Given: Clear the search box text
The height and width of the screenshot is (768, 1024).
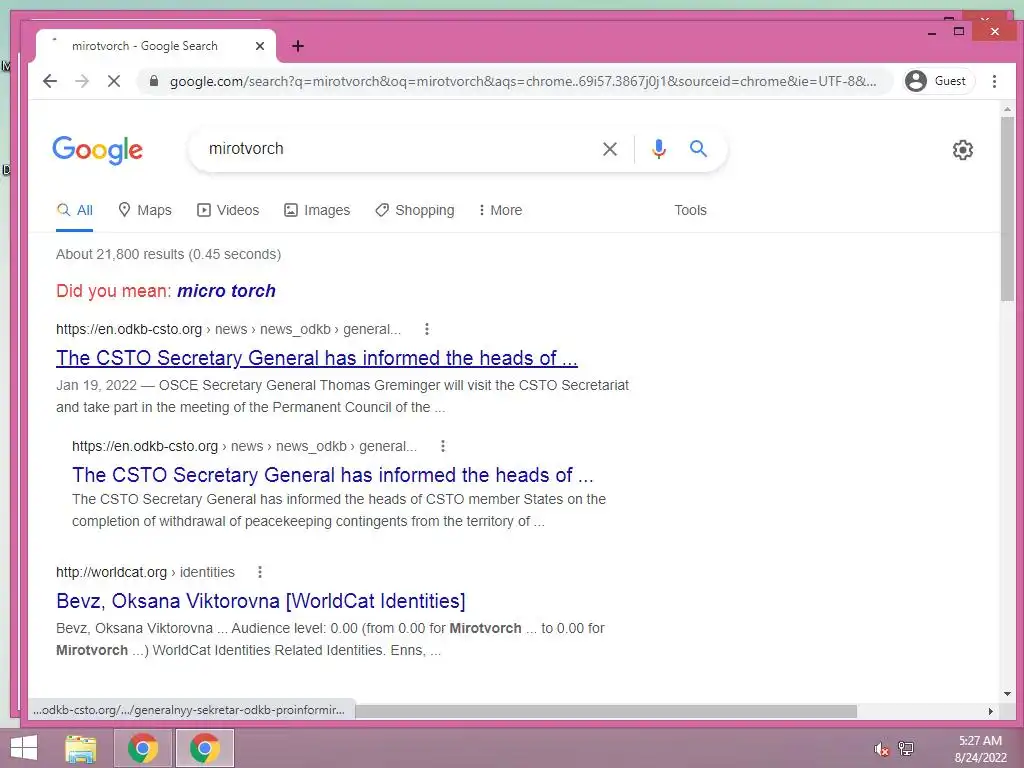Looking at the screenshot, I should 609,149.
